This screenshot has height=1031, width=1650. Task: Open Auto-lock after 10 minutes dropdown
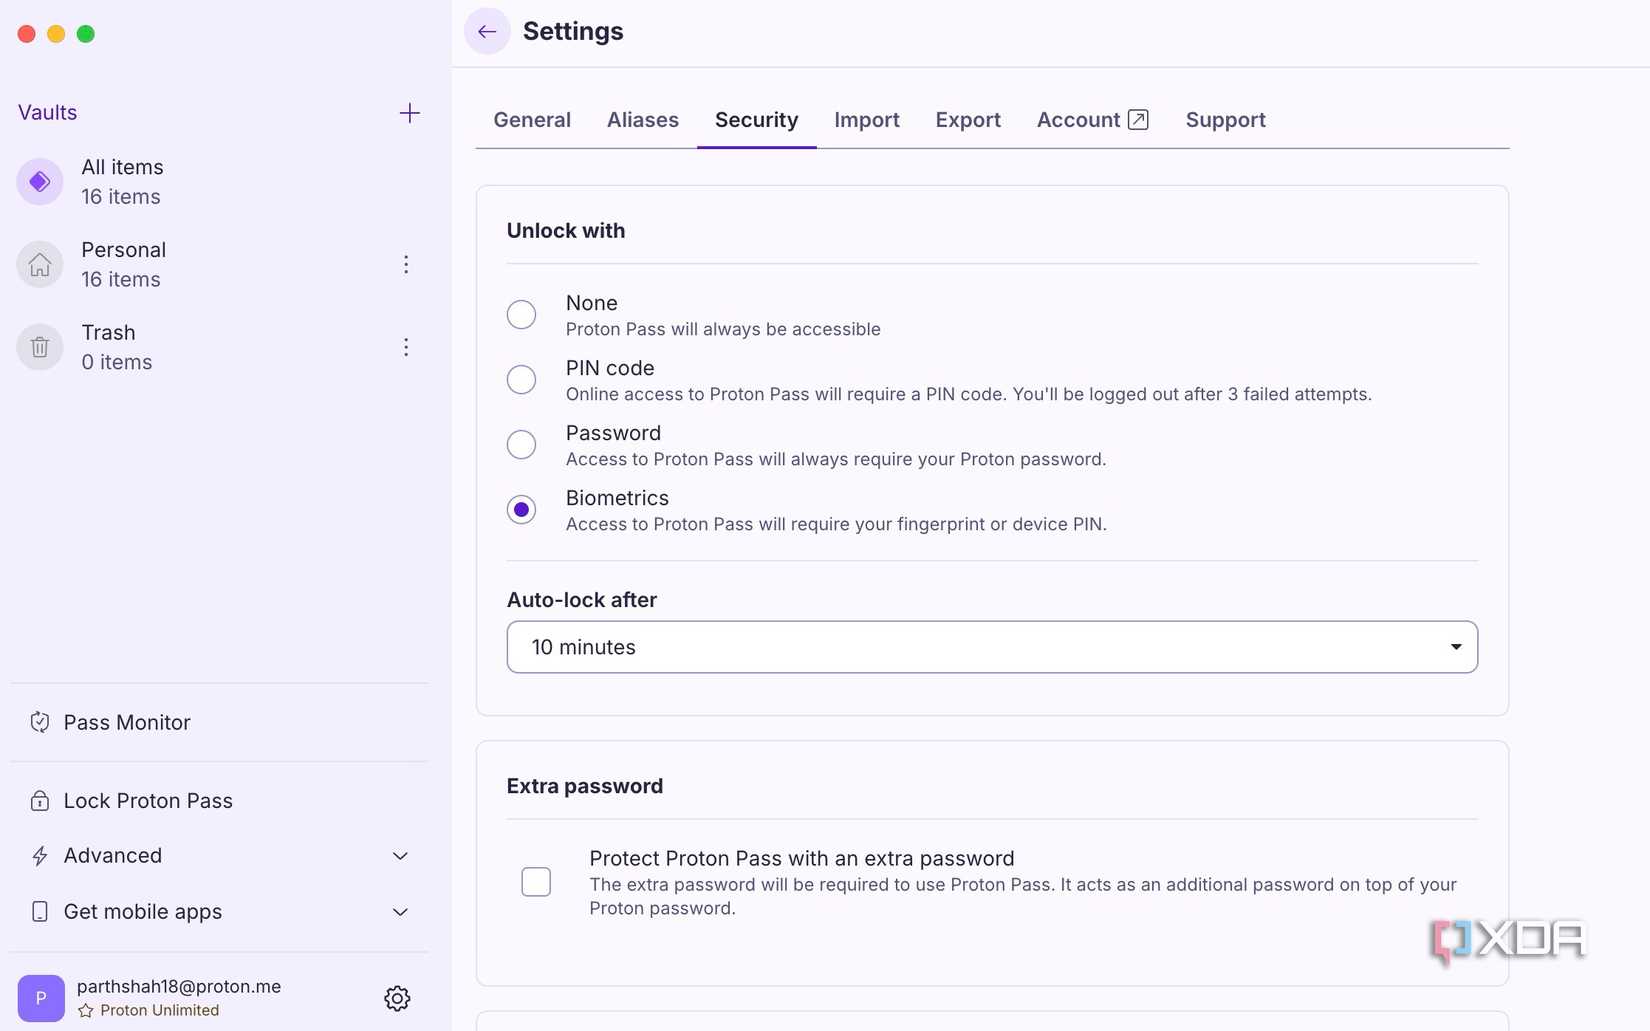tap(992, 647)
